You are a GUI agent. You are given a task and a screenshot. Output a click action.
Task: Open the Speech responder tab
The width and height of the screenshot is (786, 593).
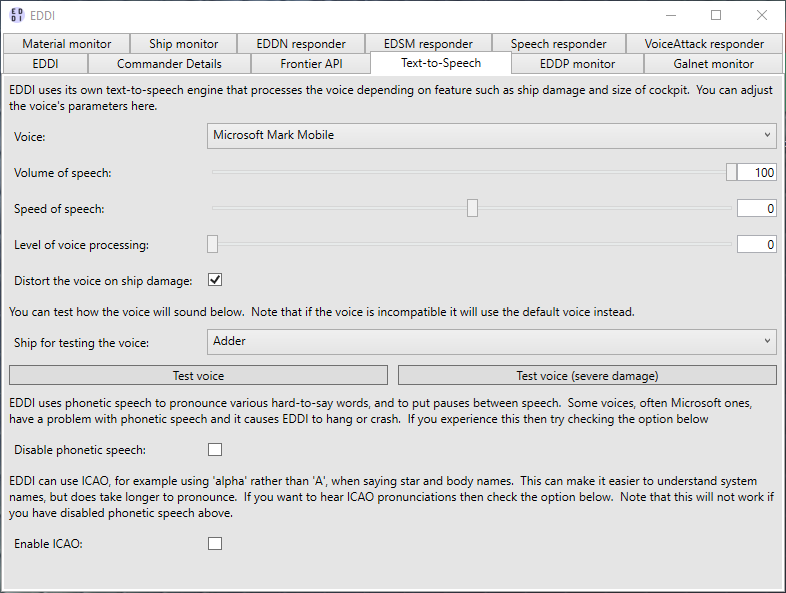click(558, 44)
